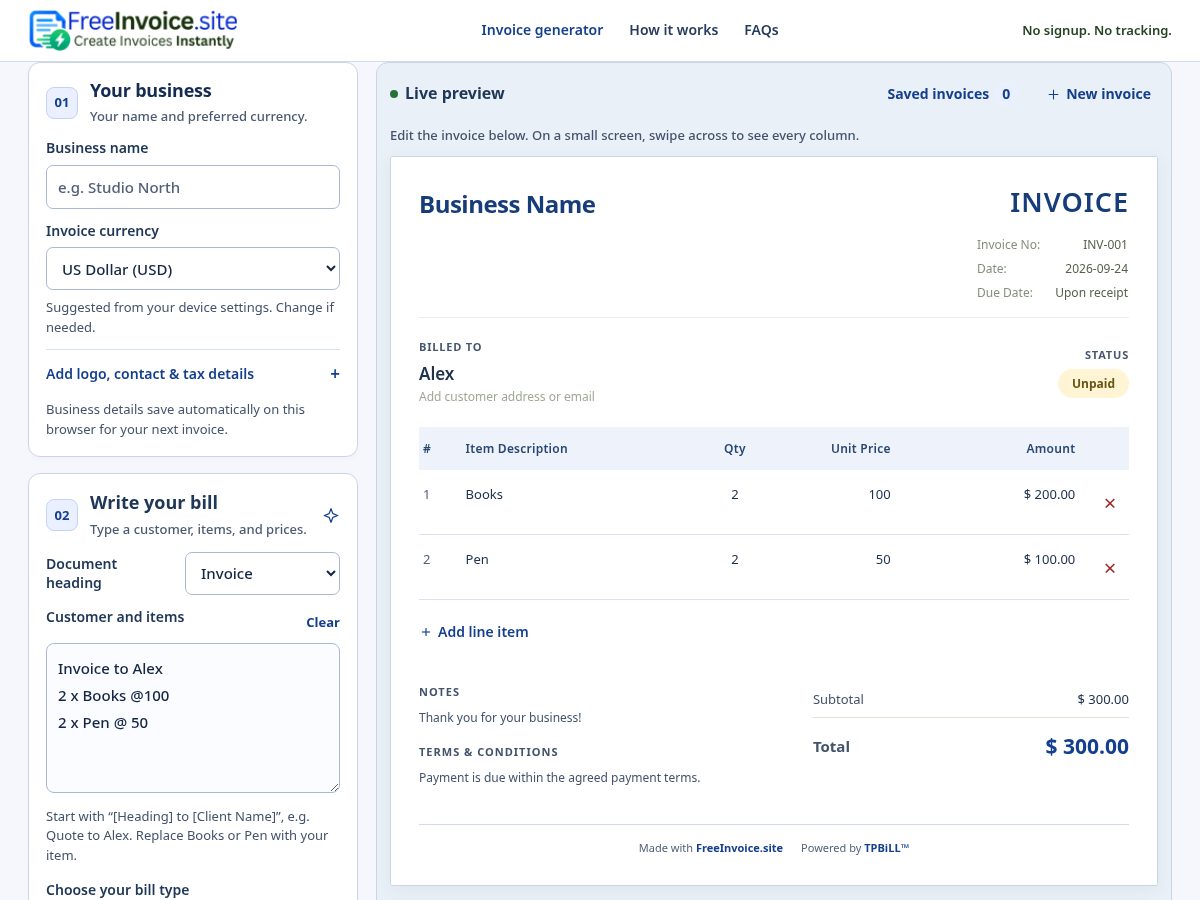The width and height of the screenshot is (1200, 900).
Task: Open the Document heading dropdown
Action: [262, 574]
